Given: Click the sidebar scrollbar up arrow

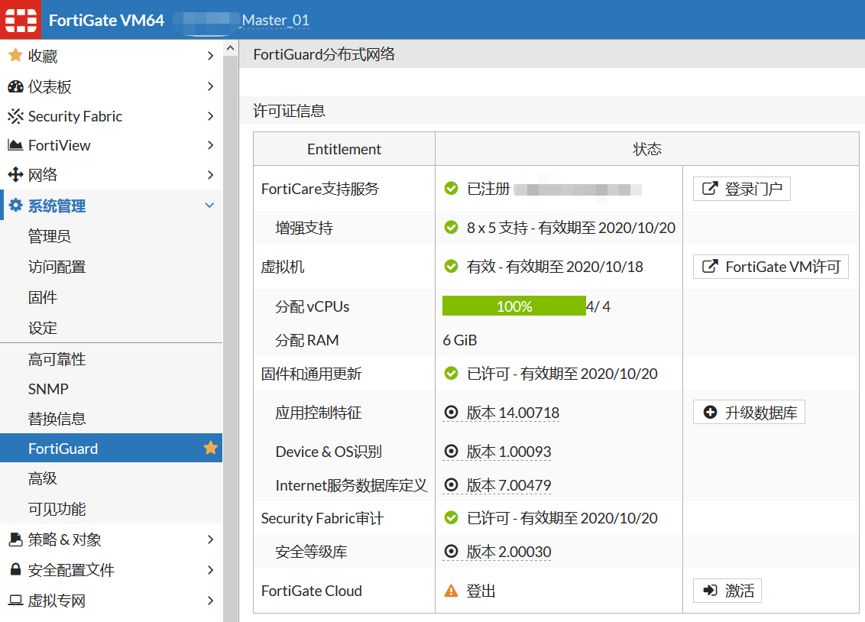Looking at the screenshot, I should (231, 48).
